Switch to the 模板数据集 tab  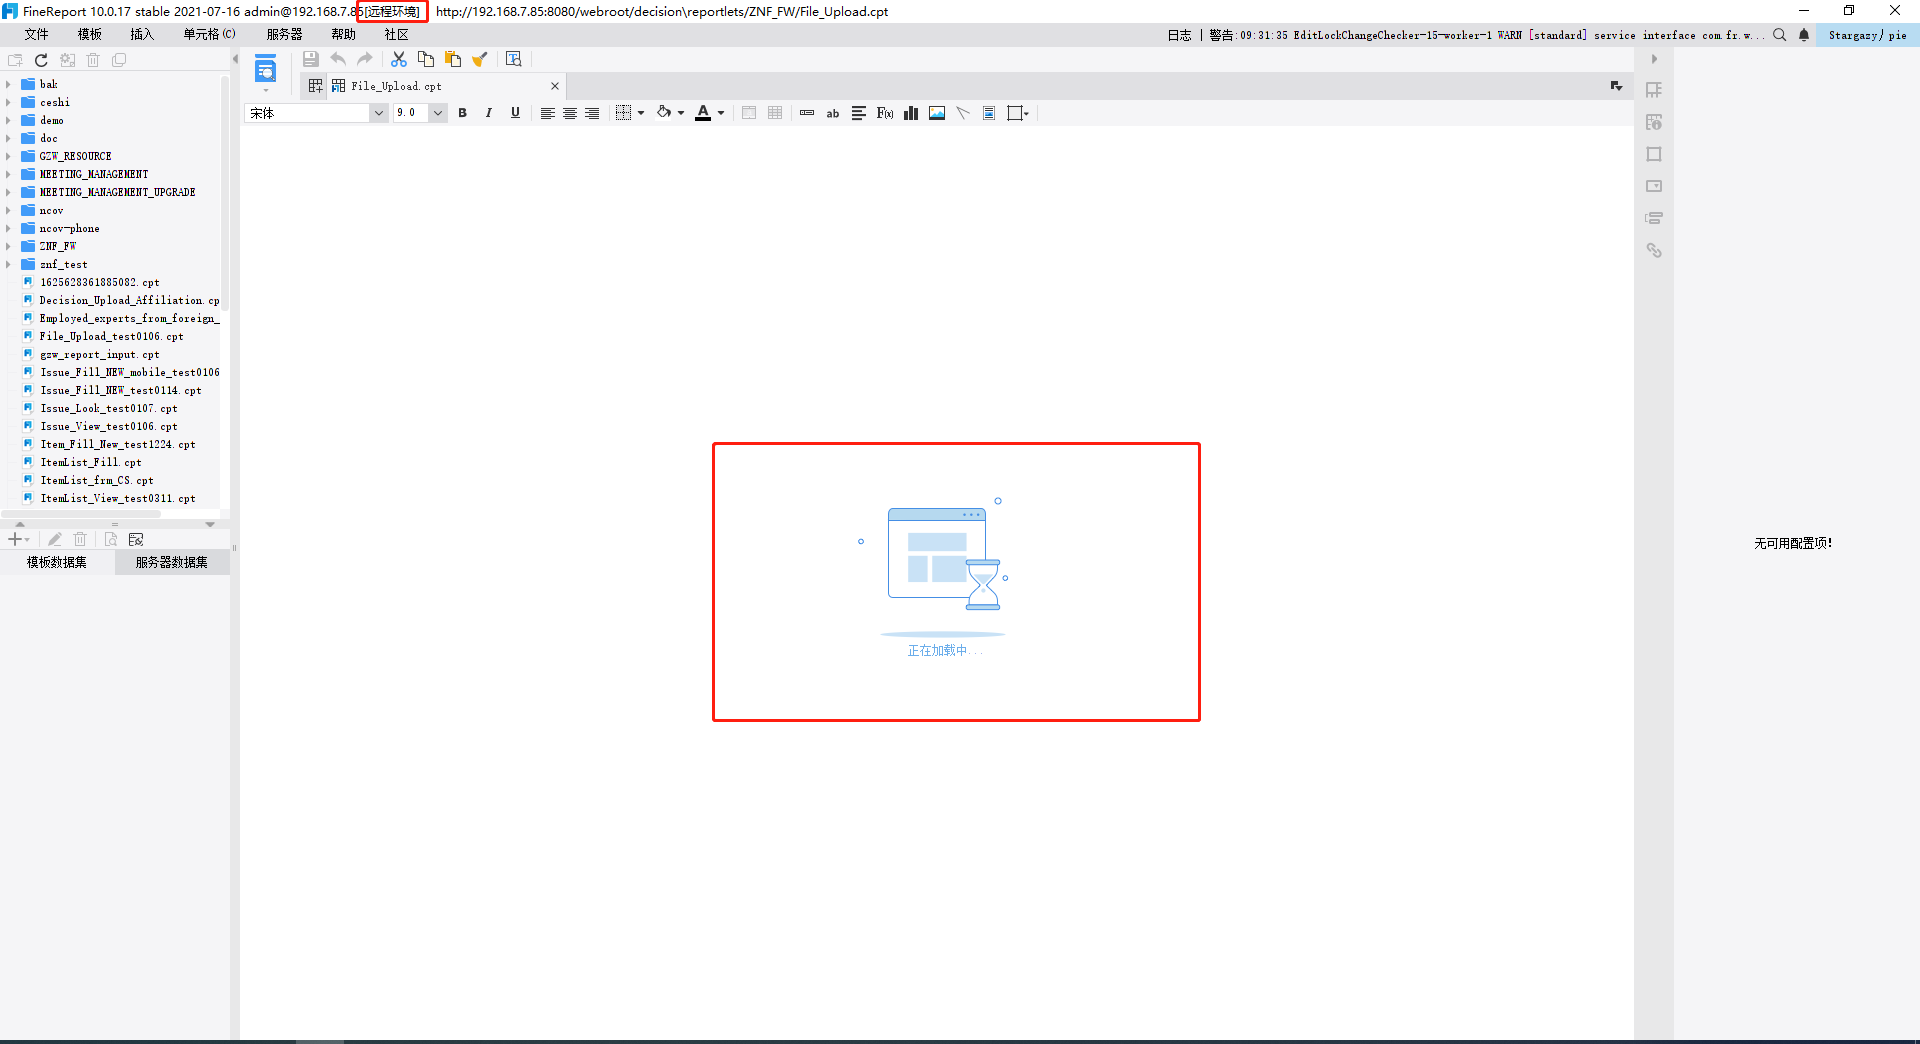tap(57, 562)
